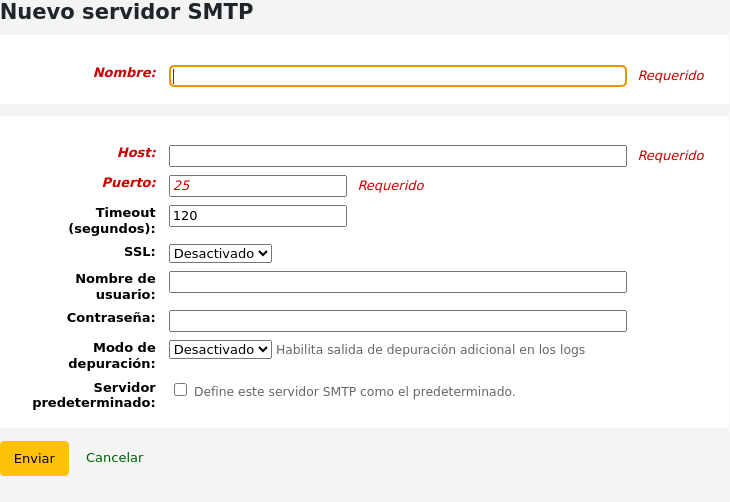
Task: Expand the Modo de depuración dropdown
Action: coord(220,349)
